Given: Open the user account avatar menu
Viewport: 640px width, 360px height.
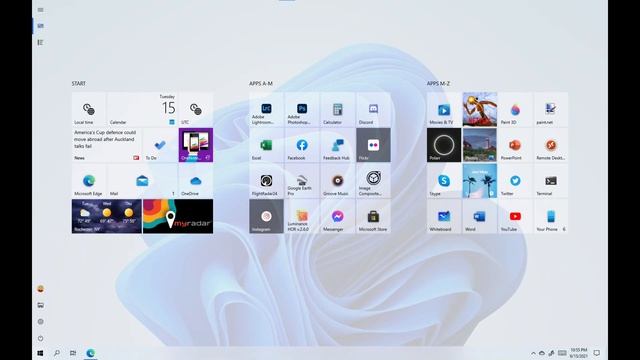Looking at the screenshot, I should (x=40, y=289).
